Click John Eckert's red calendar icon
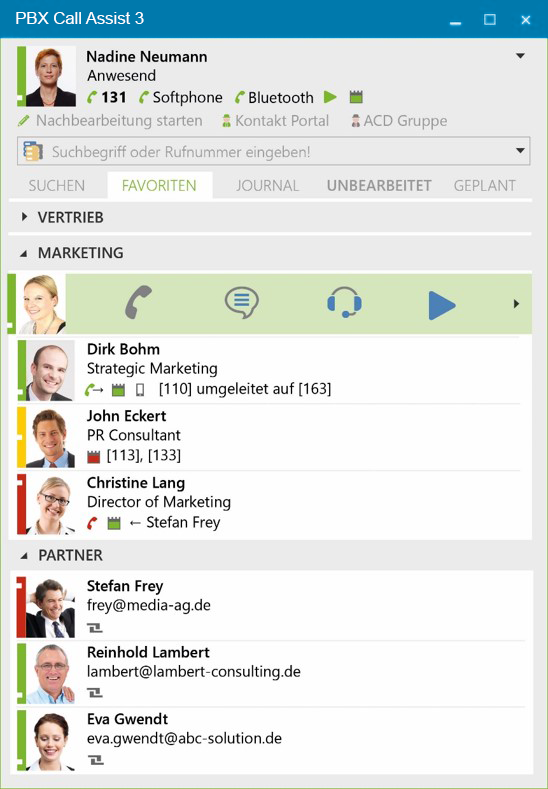Viewport: 548px width, 789px height. (x=94, y=456)
